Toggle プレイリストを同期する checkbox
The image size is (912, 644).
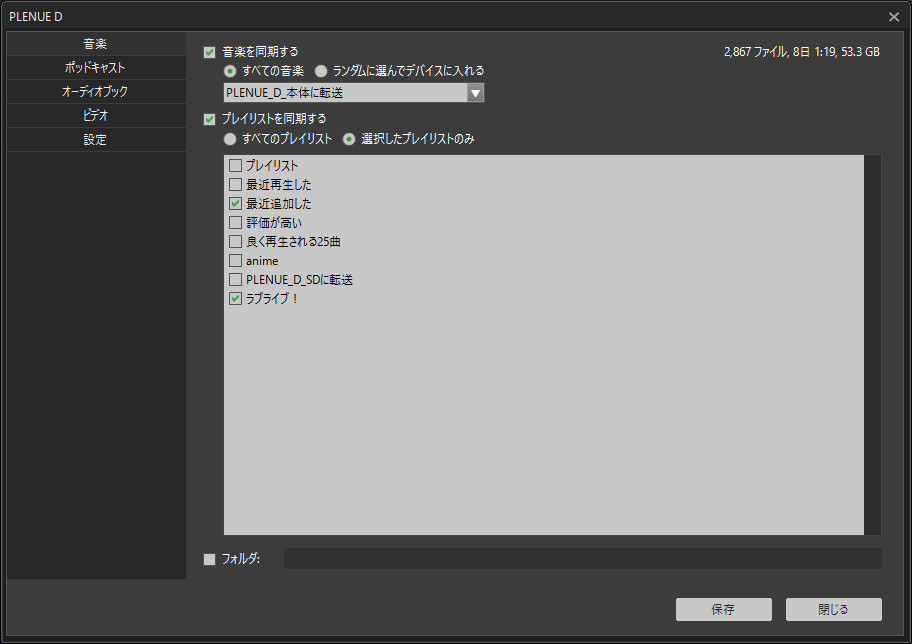(x=209, y=119)
